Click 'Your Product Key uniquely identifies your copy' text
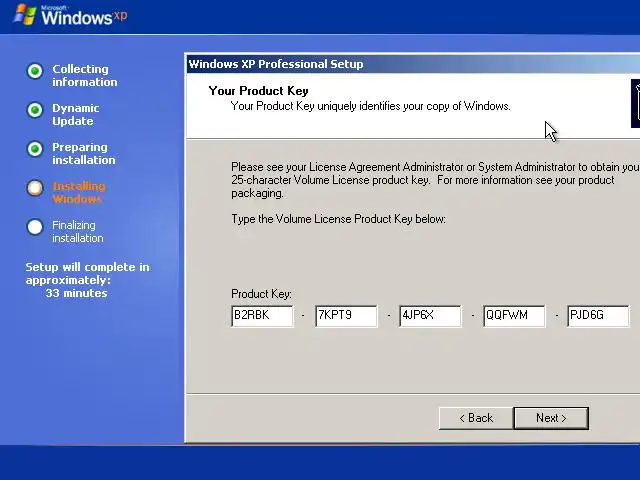 (x=371, y=106)
